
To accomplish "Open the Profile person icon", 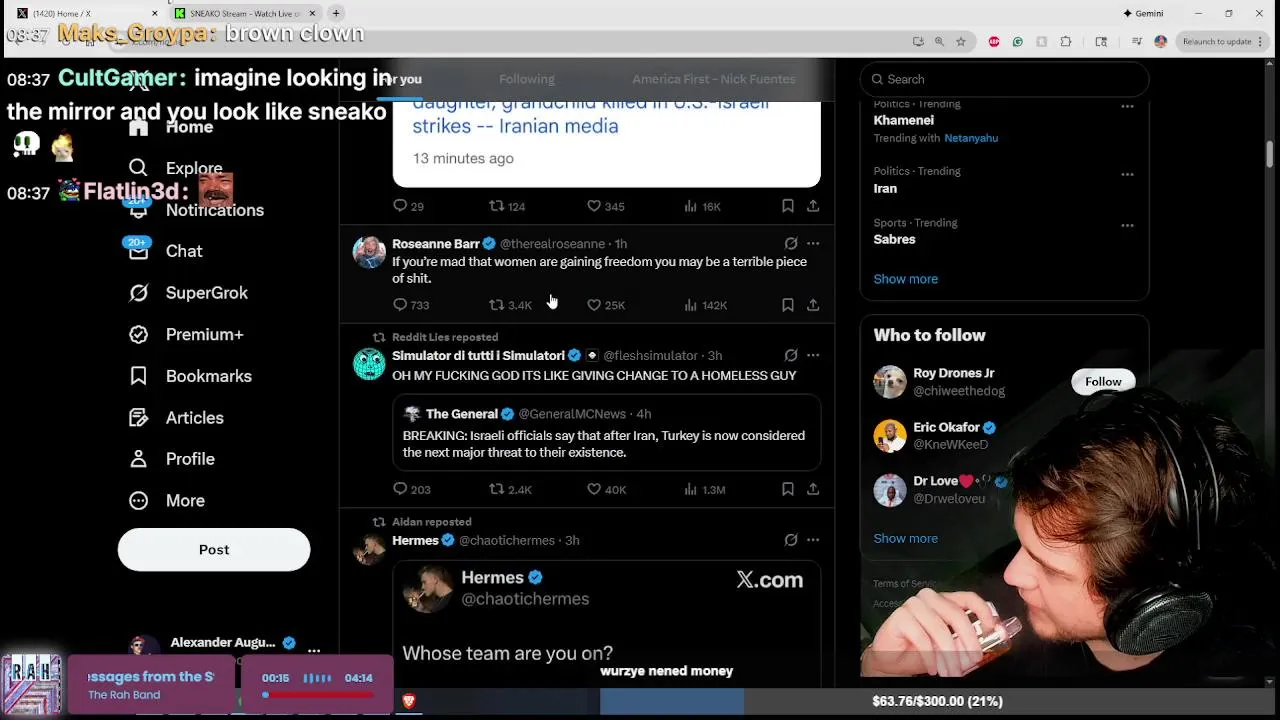I will [x=138, y=459].
